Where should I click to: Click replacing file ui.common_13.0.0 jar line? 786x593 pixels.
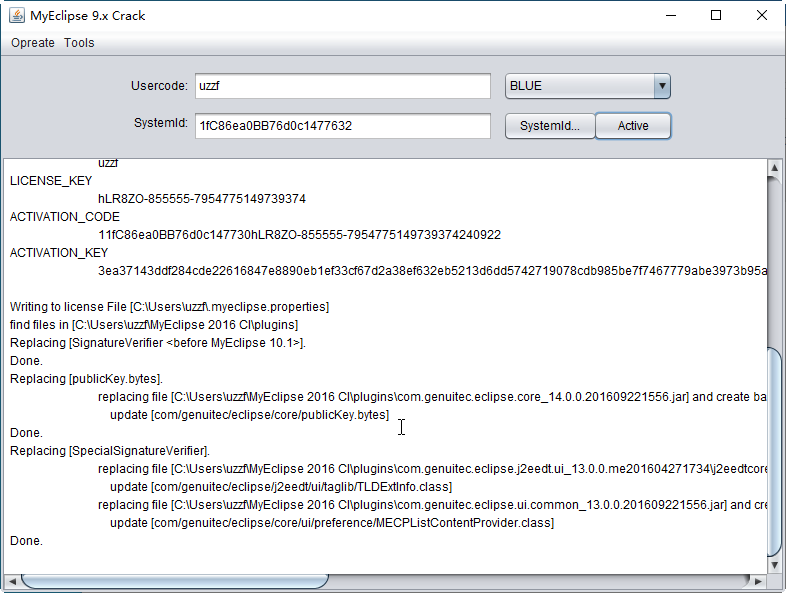point(432,505)
